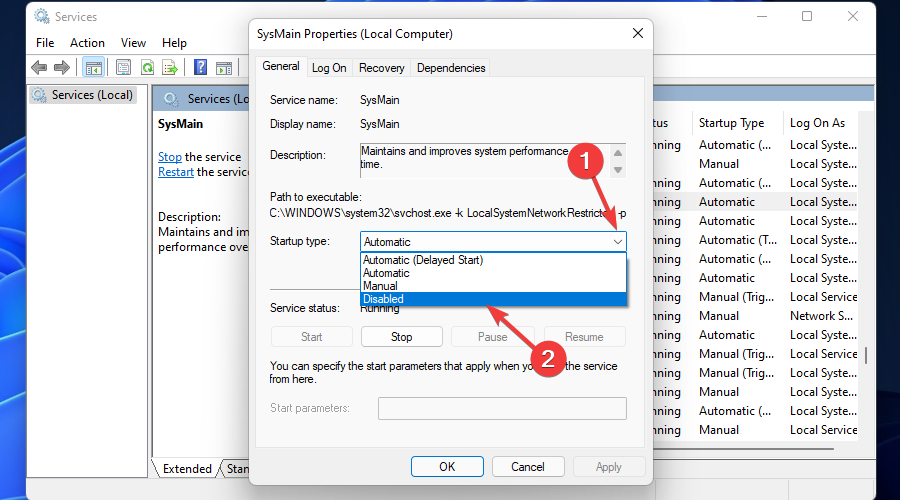Choose Disabled from the startup type list
Screen dimensions: 900x500
pos(493,299)
